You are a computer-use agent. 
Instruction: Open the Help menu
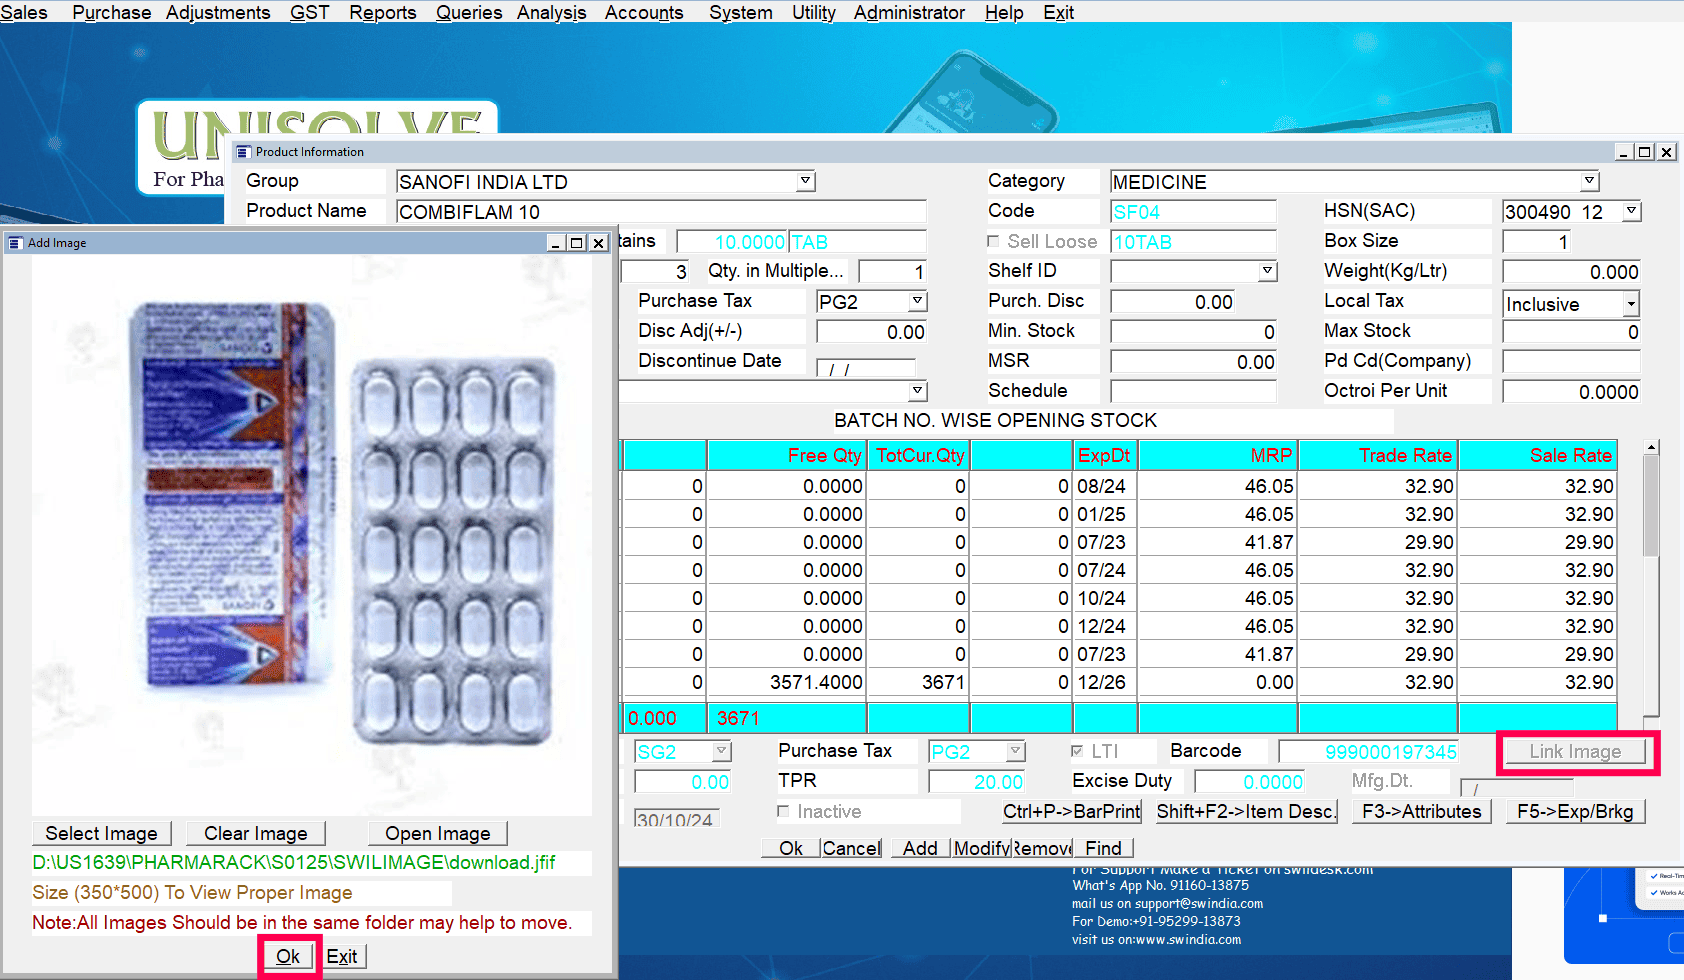pyautogui.click(x=1004, y=12)
